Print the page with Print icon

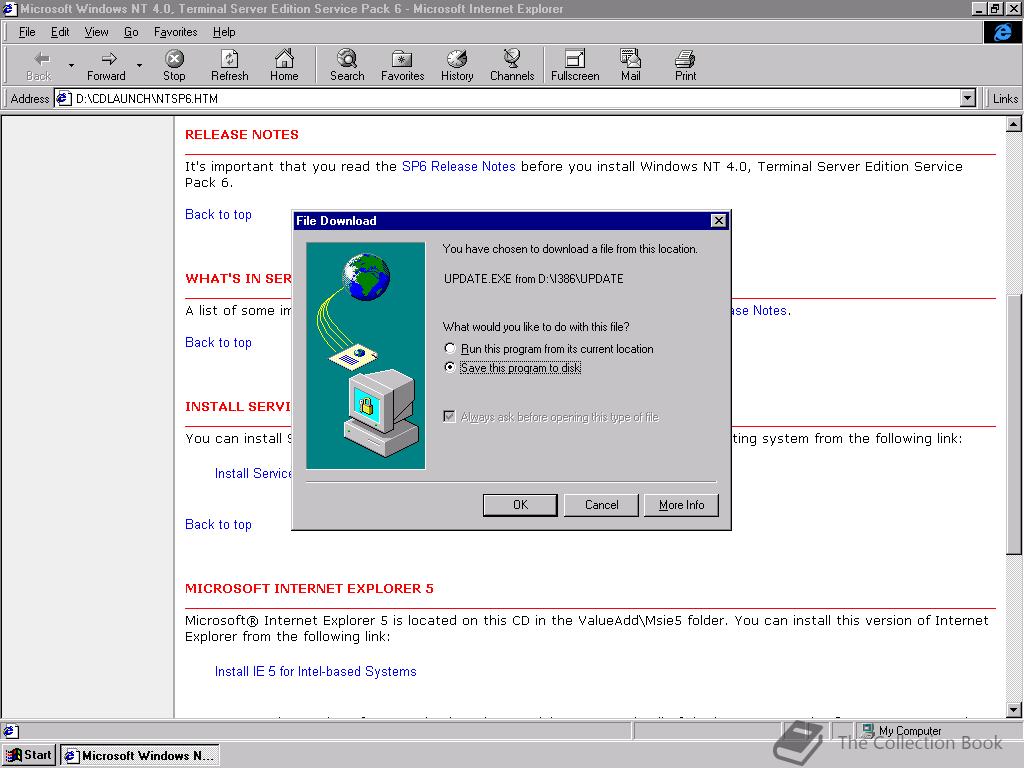coord(685,65)
